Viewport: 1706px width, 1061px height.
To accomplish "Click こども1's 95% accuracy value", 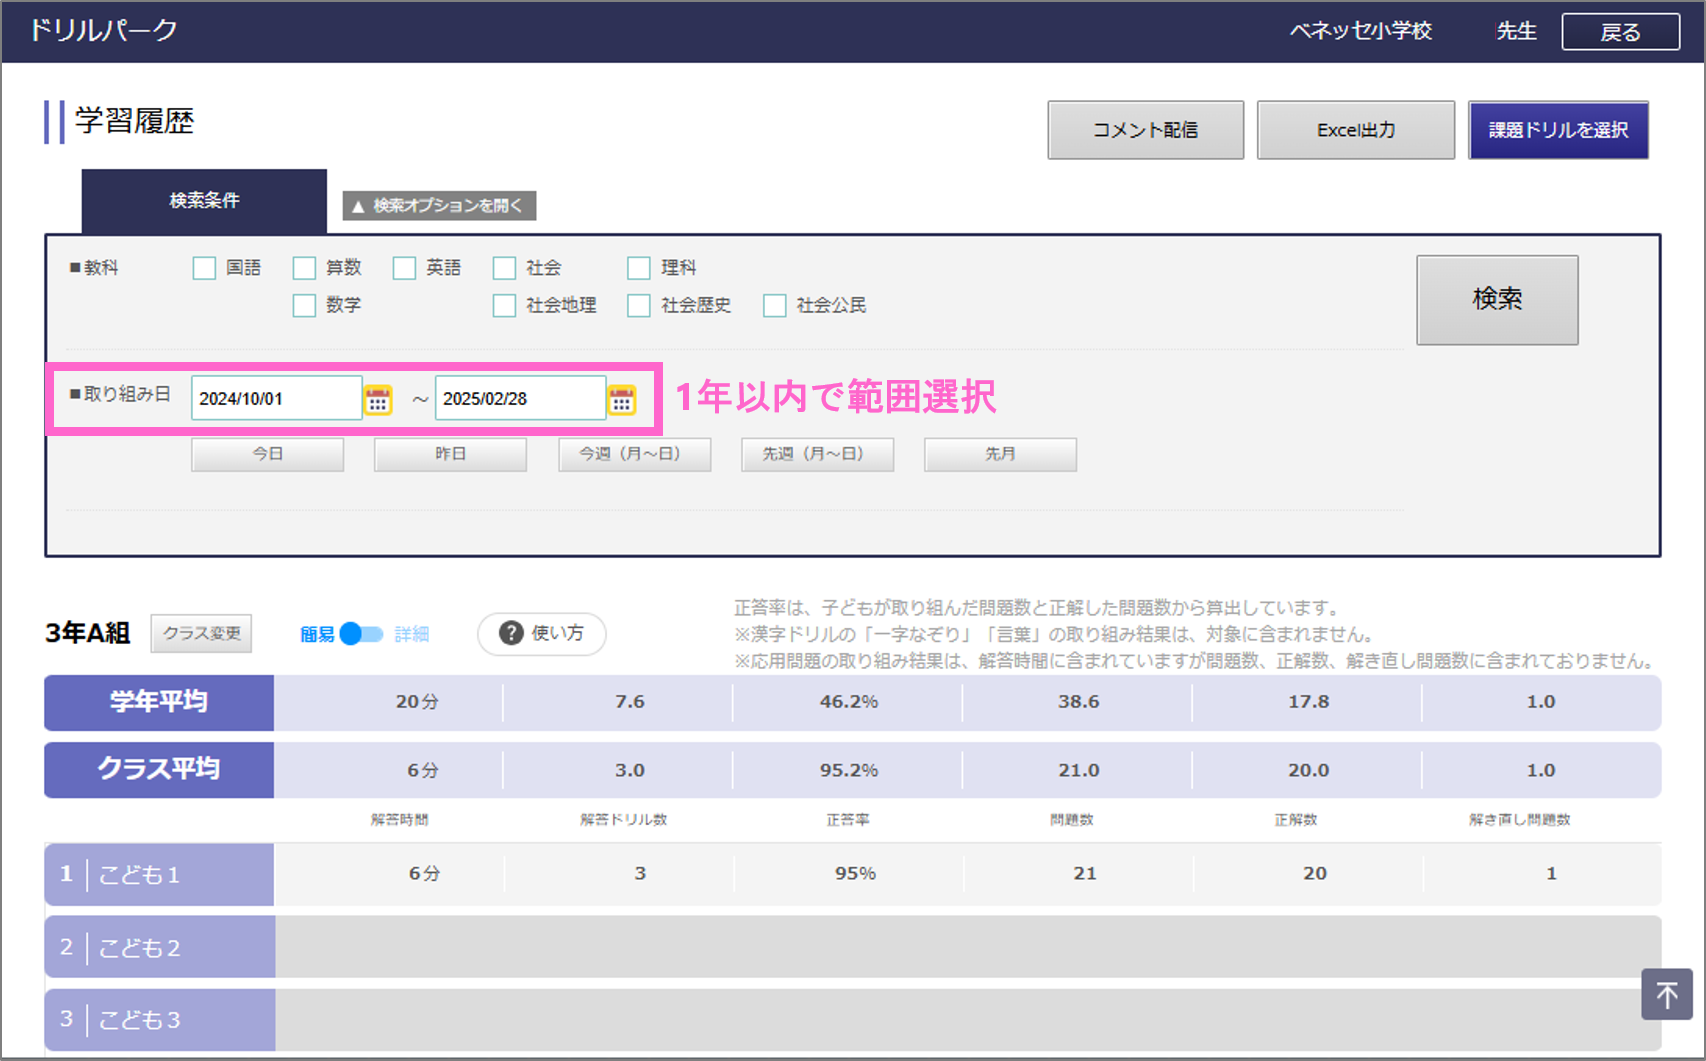I will point(855,873).
